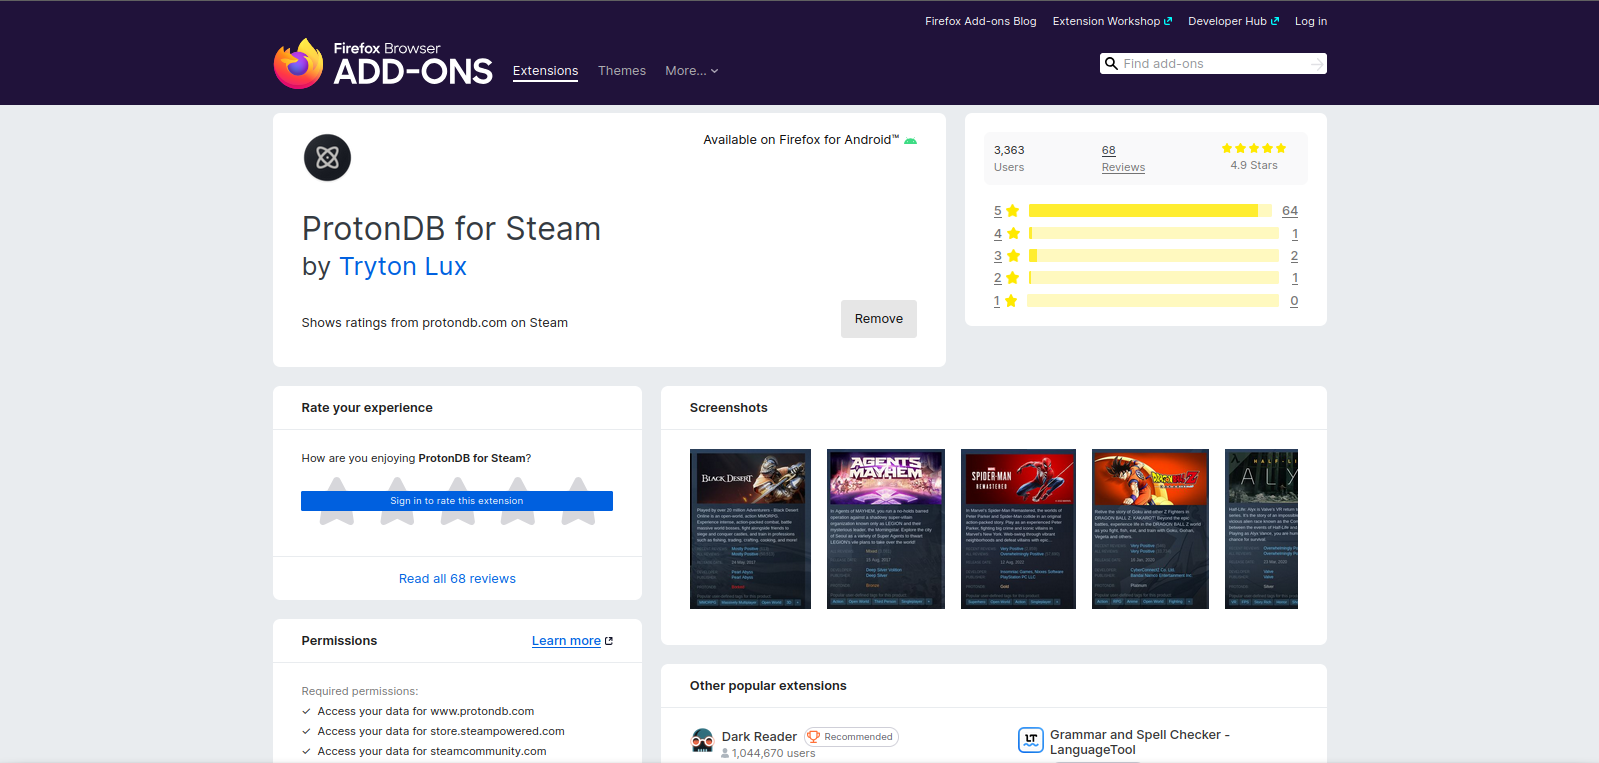The width and height of the screenshot is (1599, 763).
Task: Click the star in the 1-star row
Action: (1011, 301)
